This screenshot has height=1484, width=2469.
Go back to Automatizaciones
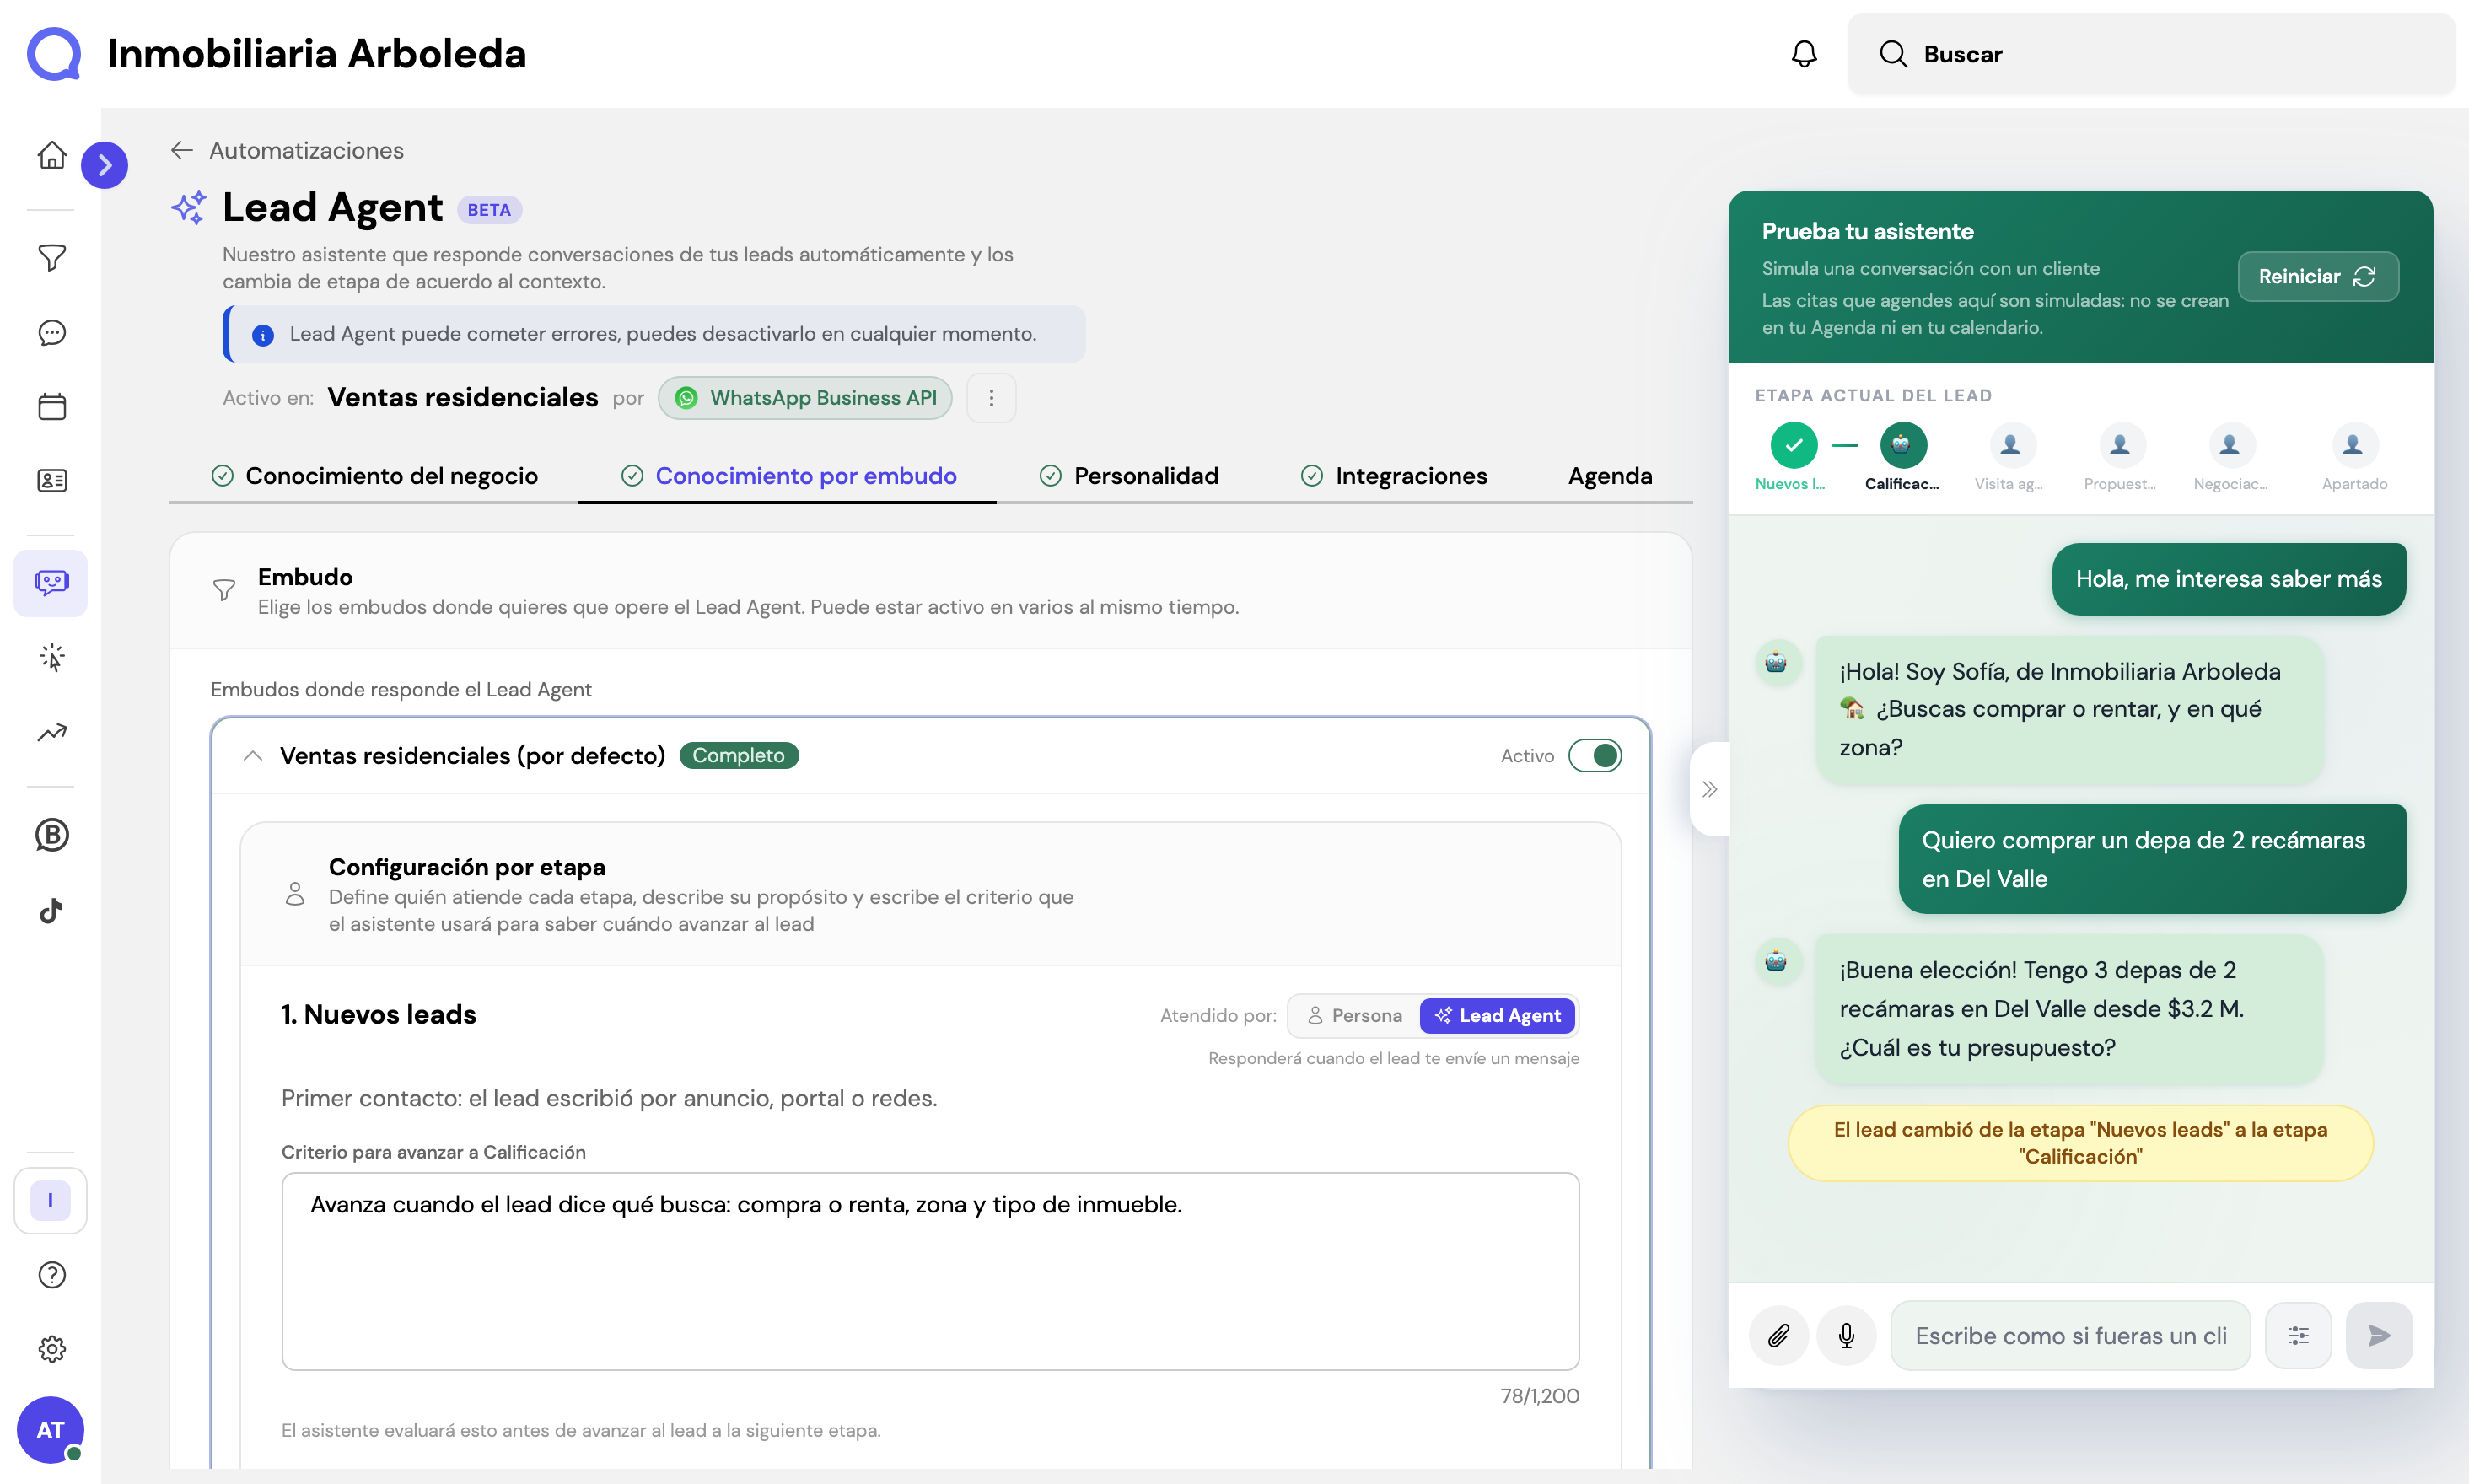288,150
